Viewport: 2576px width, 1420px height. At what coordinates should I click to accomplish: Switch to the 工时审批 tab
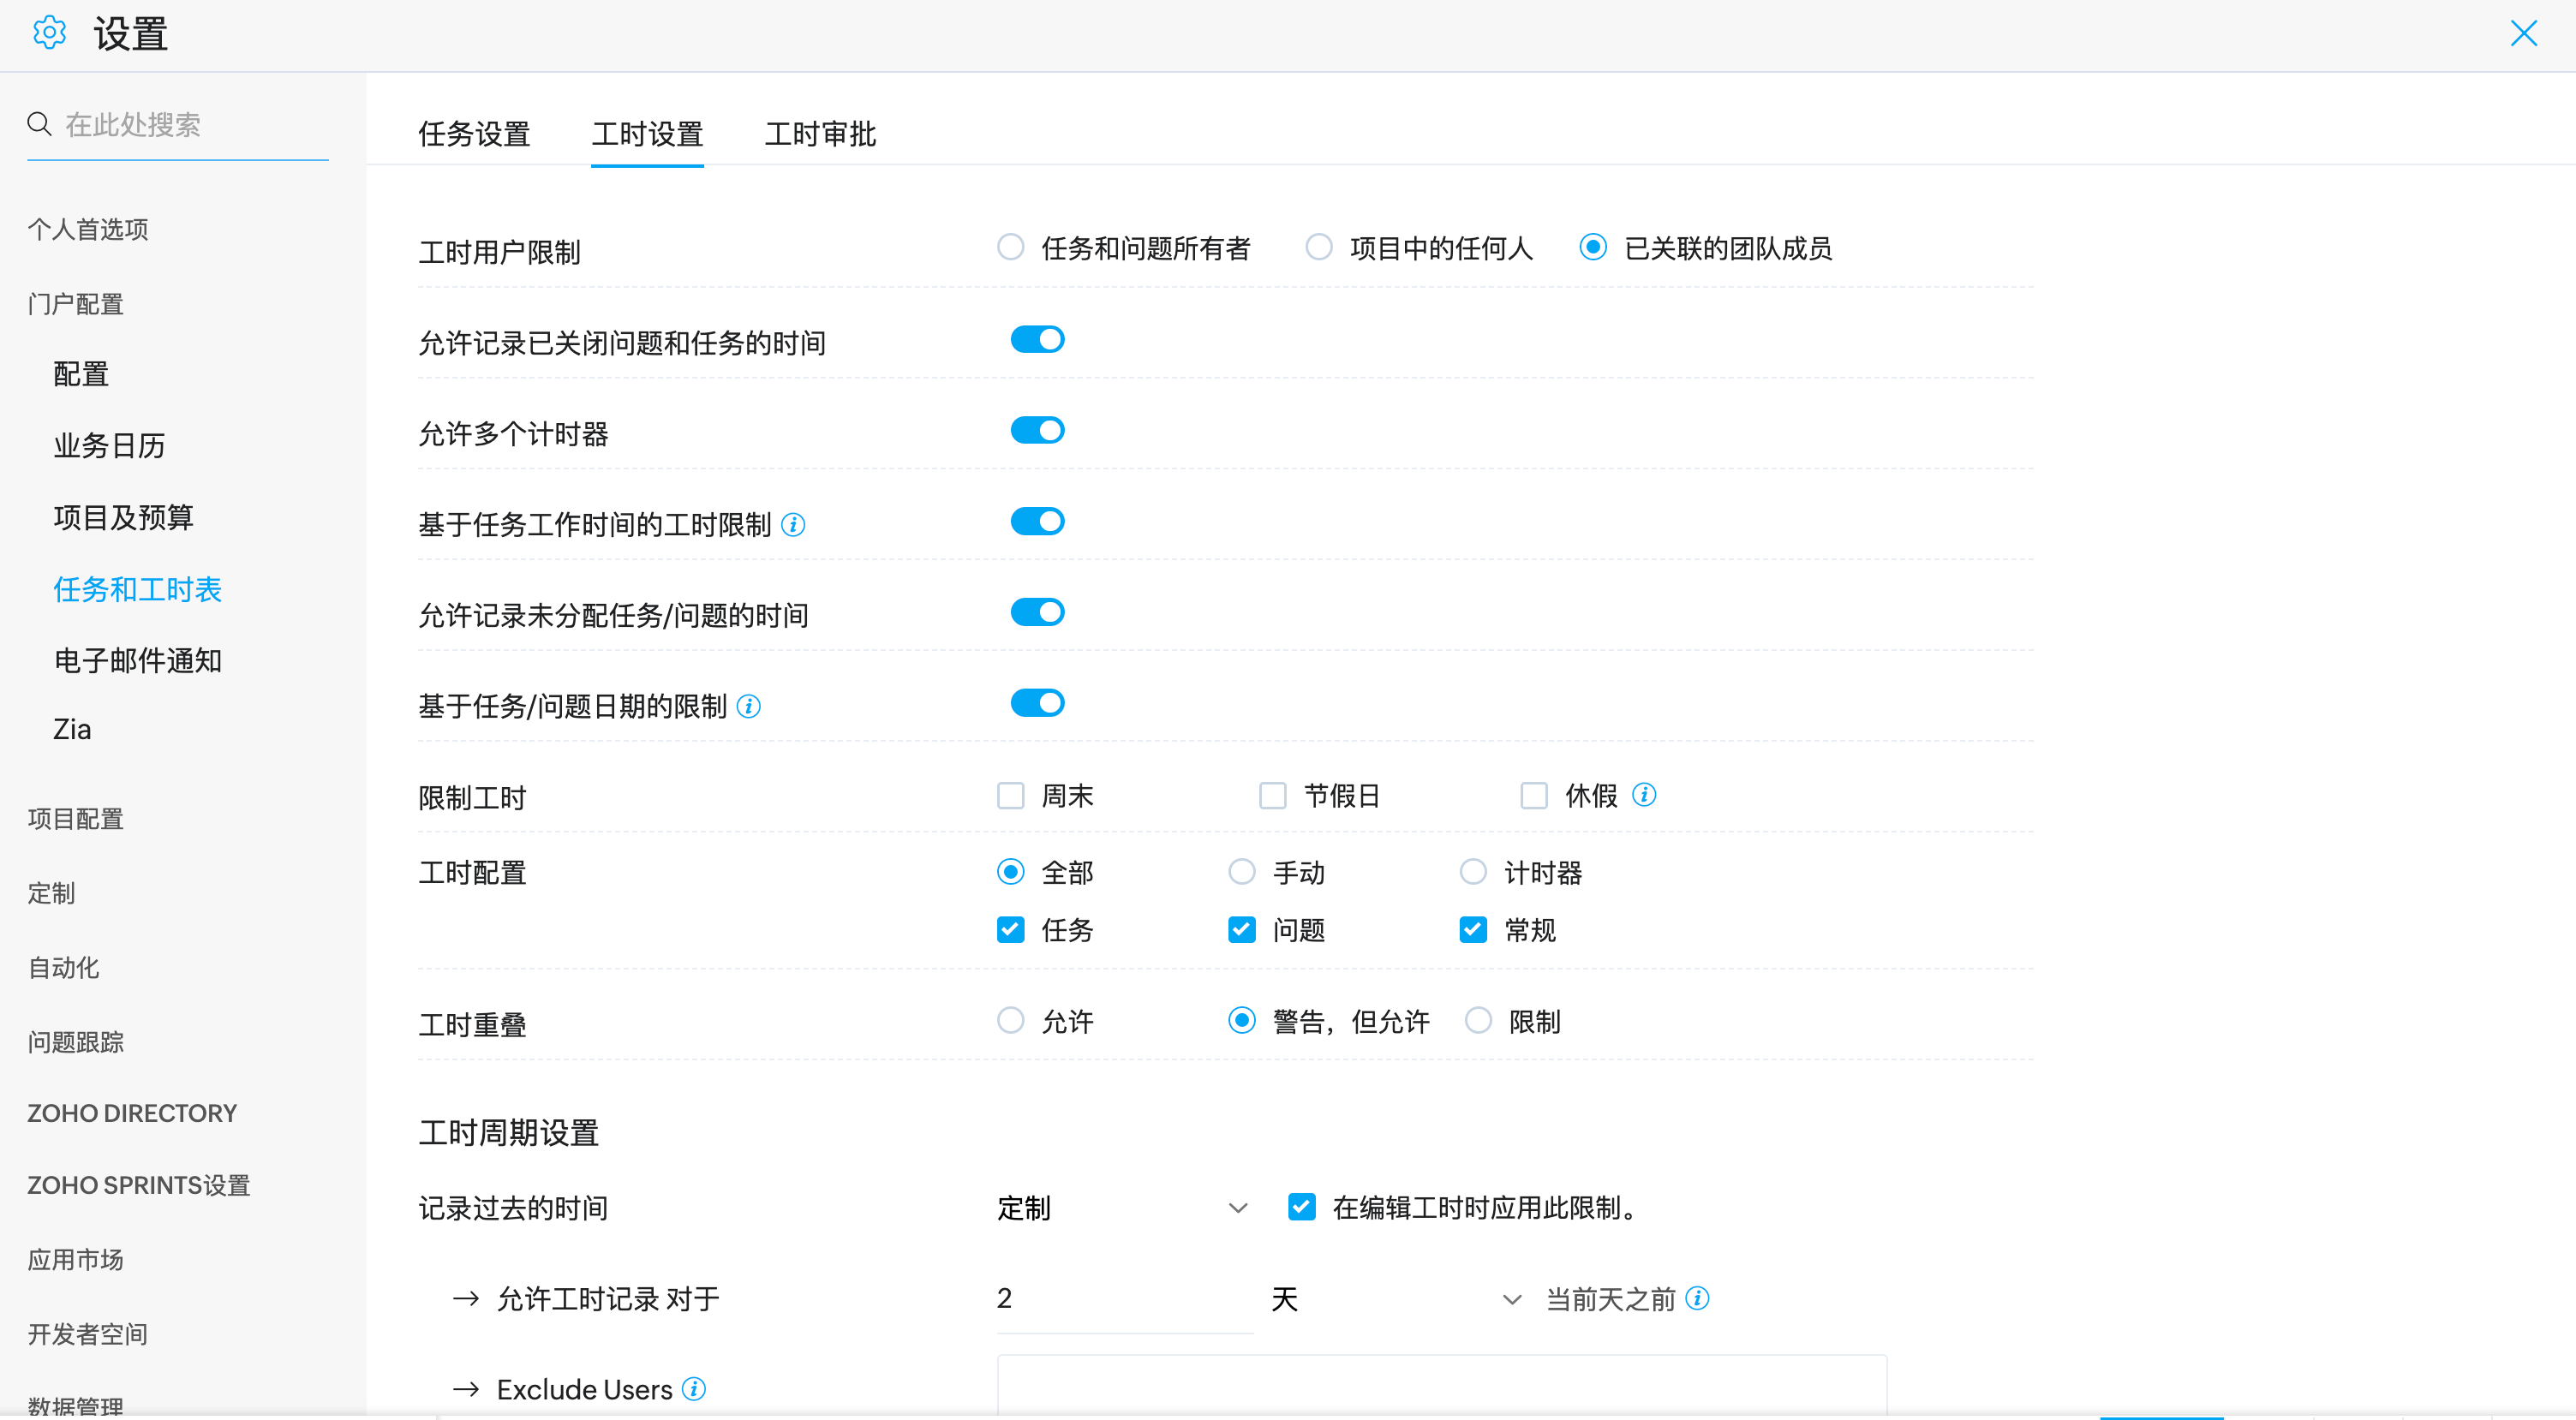820,134
